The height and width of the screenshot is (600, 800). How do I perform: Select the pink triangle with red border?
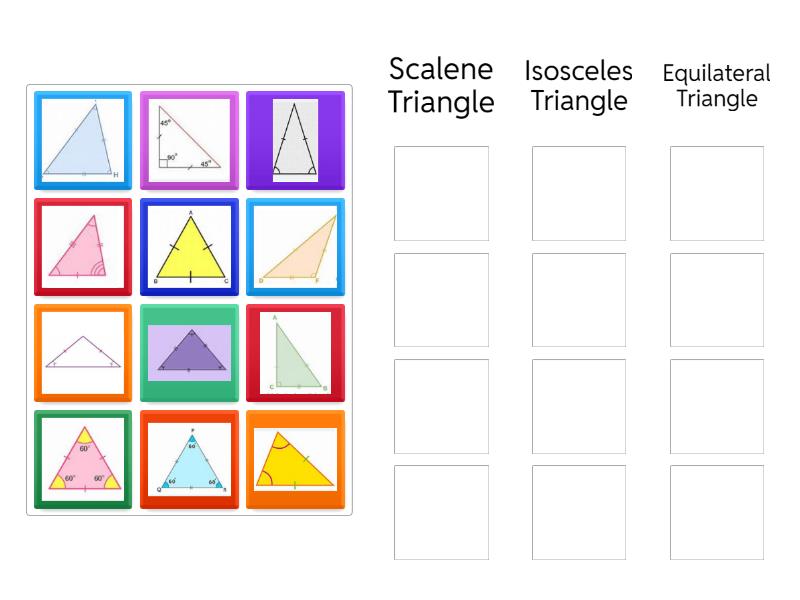[x=83, y=247]
